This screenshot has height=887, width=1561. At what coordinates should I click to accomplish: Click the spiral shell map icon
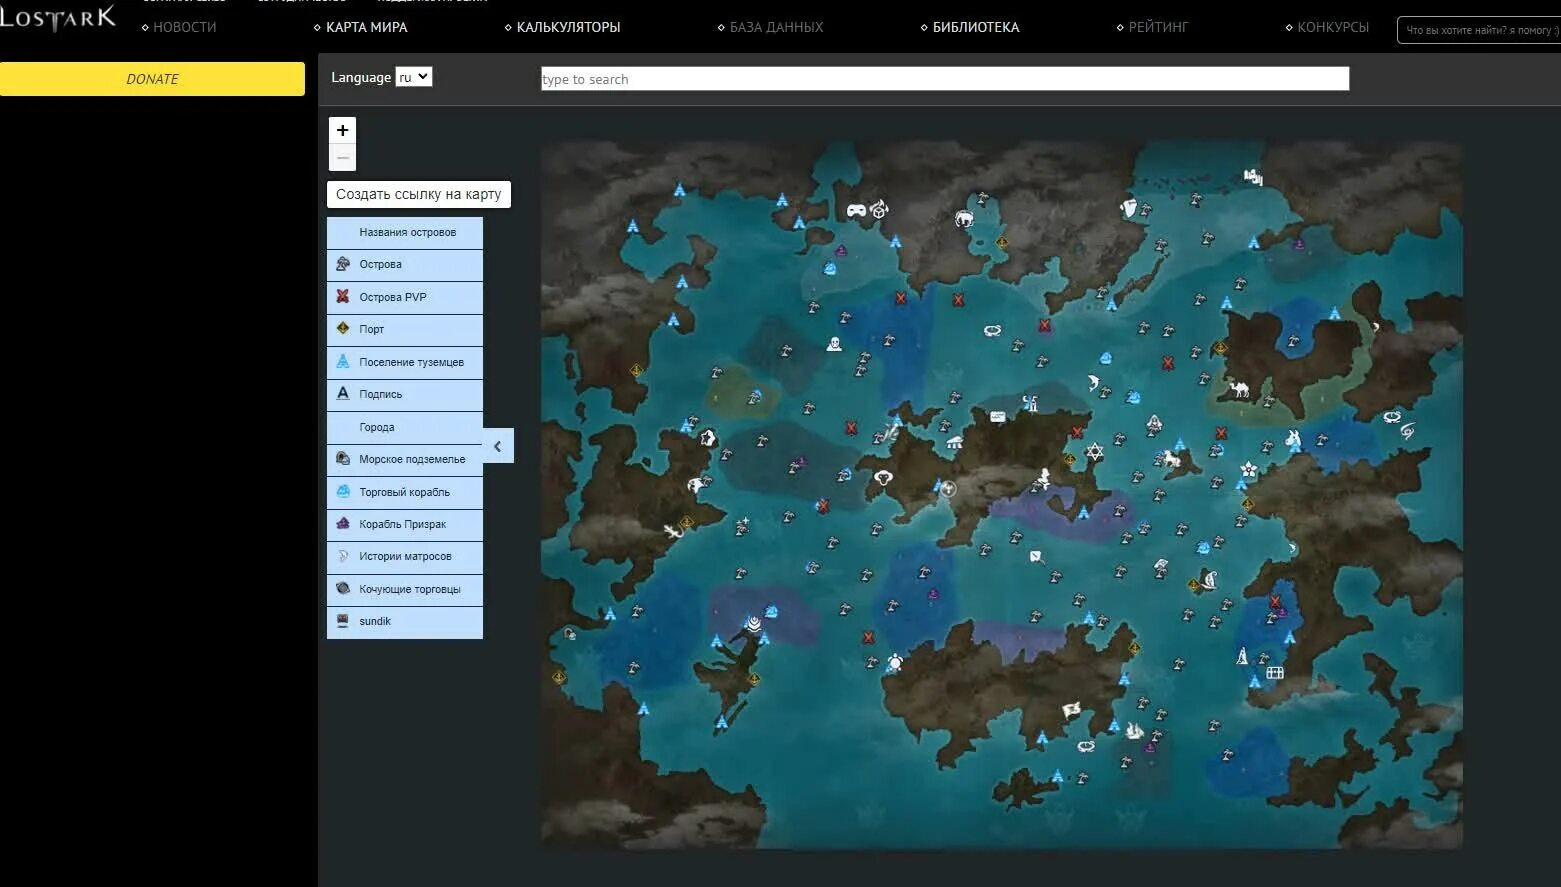coord(754,625)
